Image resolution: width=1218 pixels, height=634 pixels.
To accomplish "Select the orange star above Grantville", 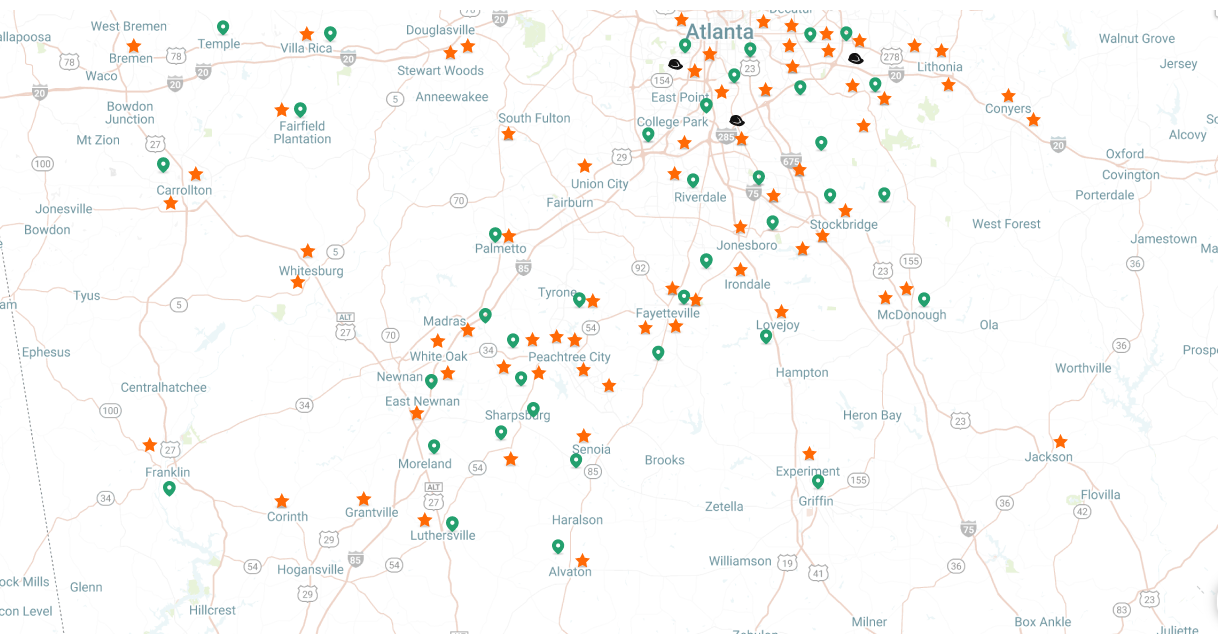I will (x=364, y=499).
